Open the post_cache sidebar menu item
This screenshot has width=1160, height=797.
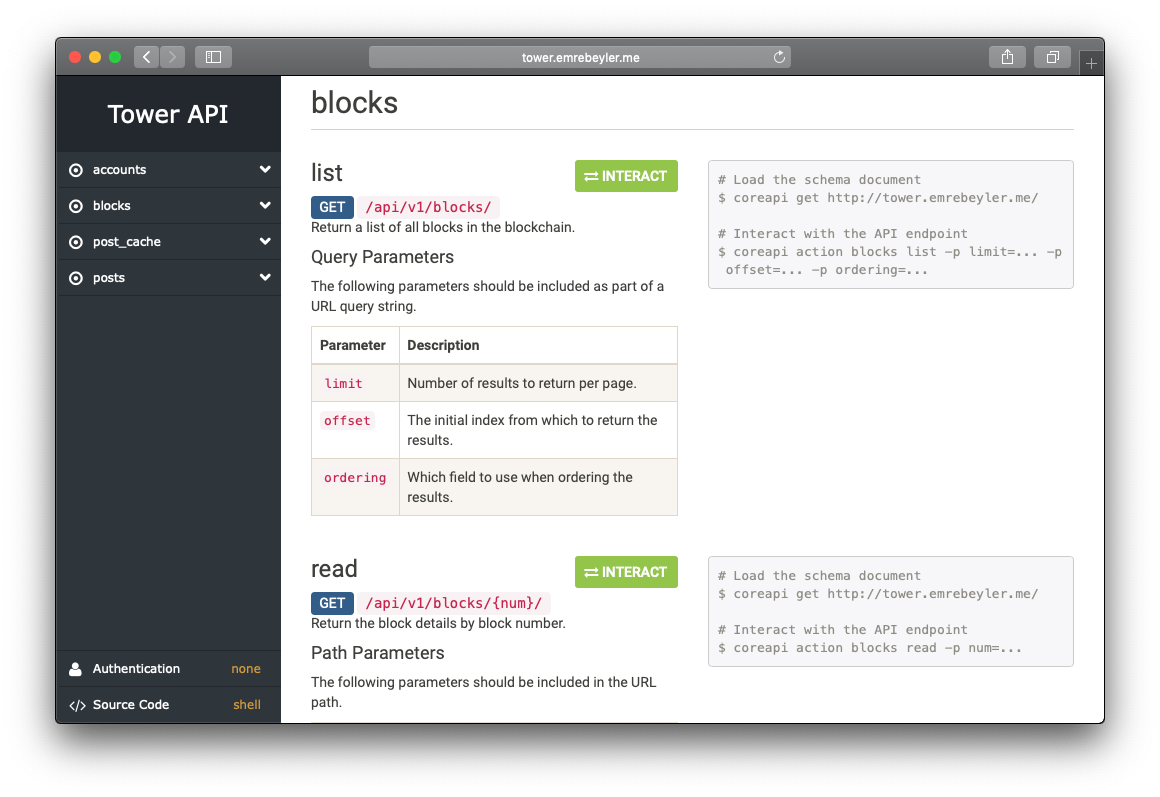point(169,241)
